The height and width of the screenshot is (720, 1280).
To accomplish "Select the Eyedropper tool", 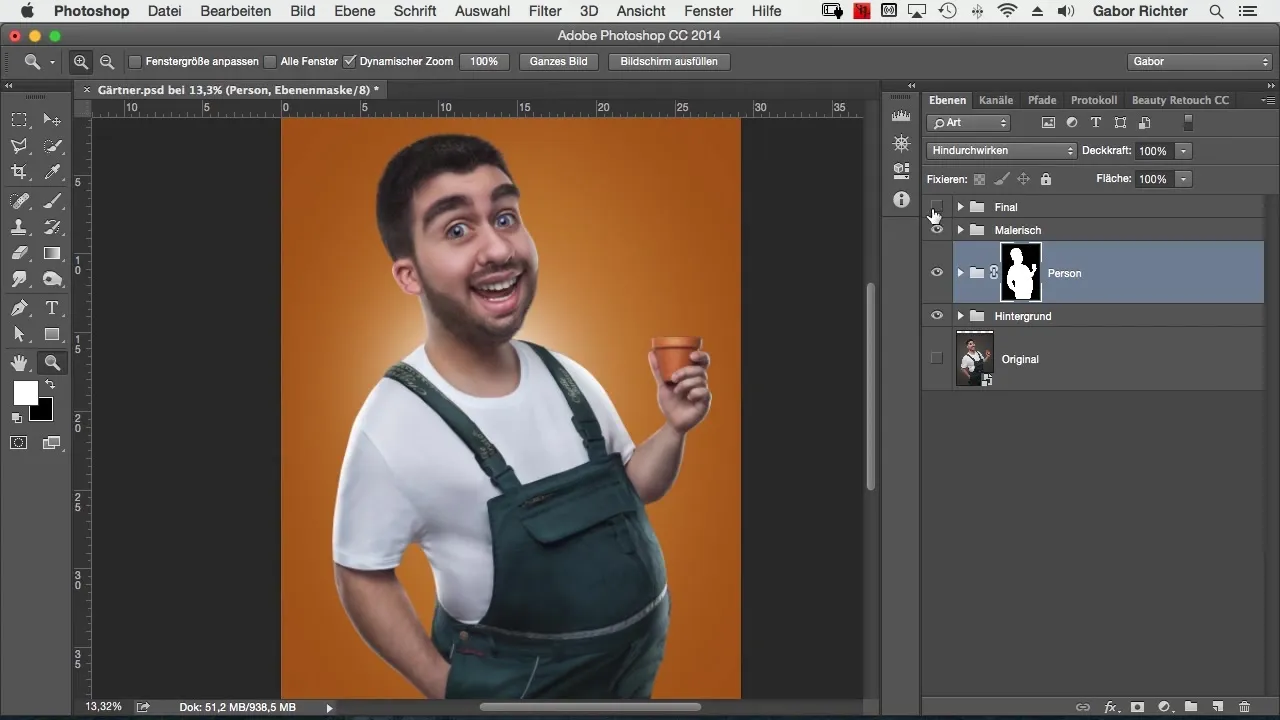I will point(52,173).
